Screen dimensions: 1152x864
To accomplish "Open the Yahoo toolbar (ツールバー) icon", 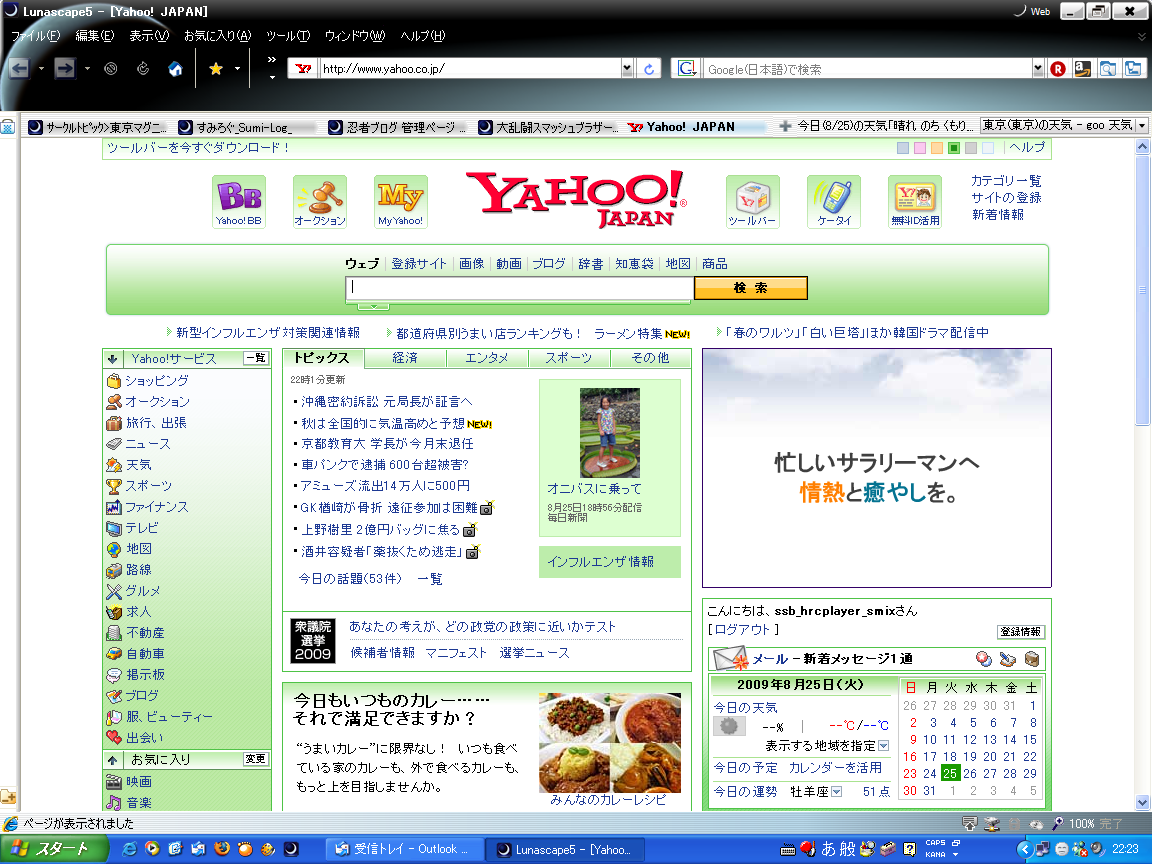I will pyautogui.click(x=752, y=201).
